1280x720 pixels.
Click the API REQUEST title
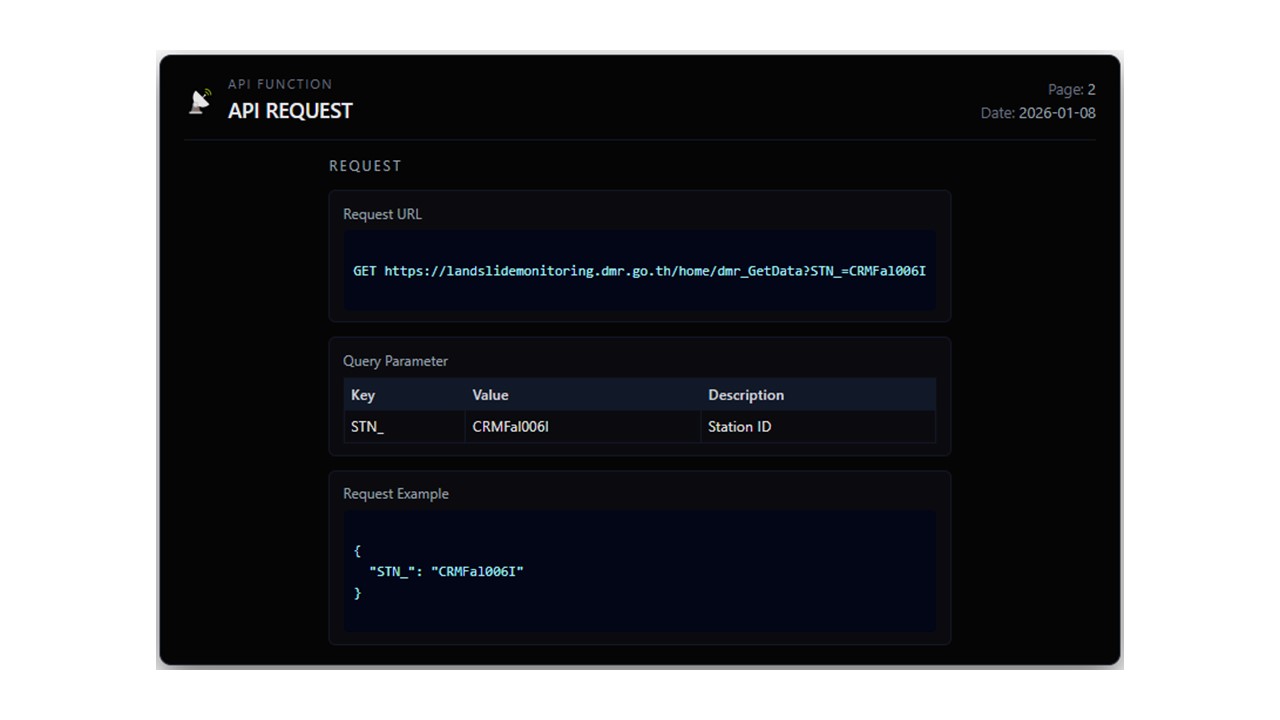tap(290, 111)
